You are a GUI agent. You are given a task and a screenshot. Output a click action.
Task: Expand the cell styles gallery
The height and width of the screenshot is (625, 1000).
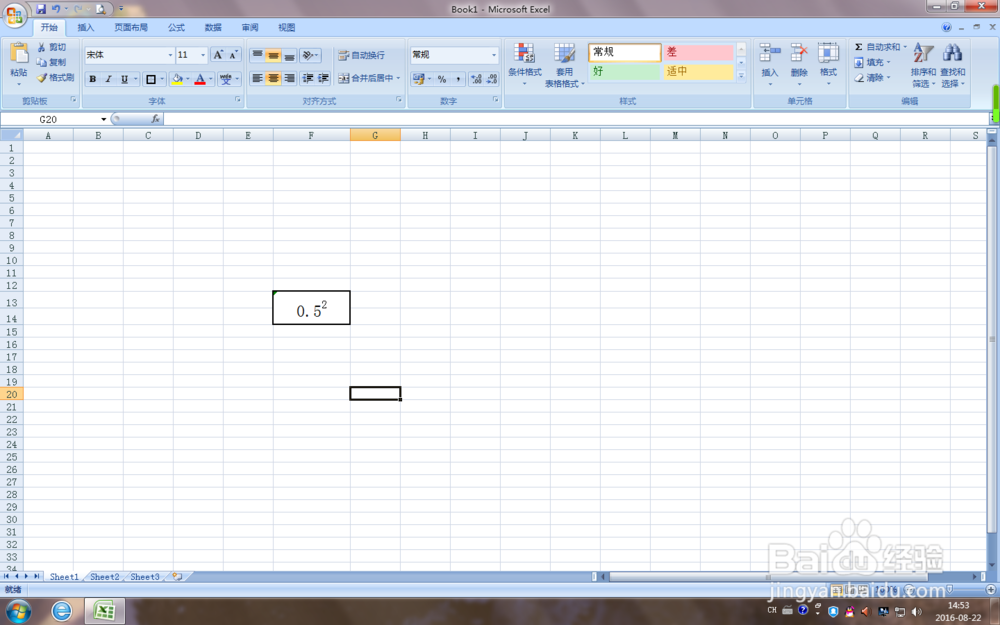pos(741,75)
